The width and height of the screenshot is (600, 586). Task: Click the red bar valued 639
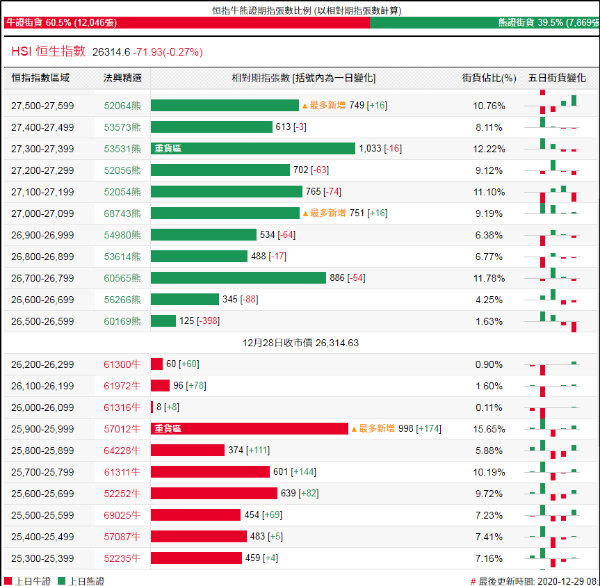[214, 493]
